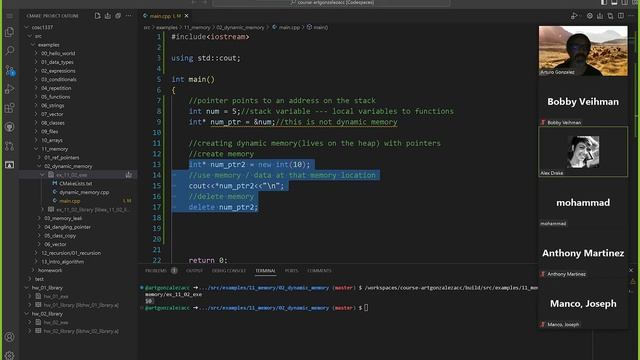
Task: Open the CMake outline more actions menu
Action: pyautogui.click(x=129, y=16)
